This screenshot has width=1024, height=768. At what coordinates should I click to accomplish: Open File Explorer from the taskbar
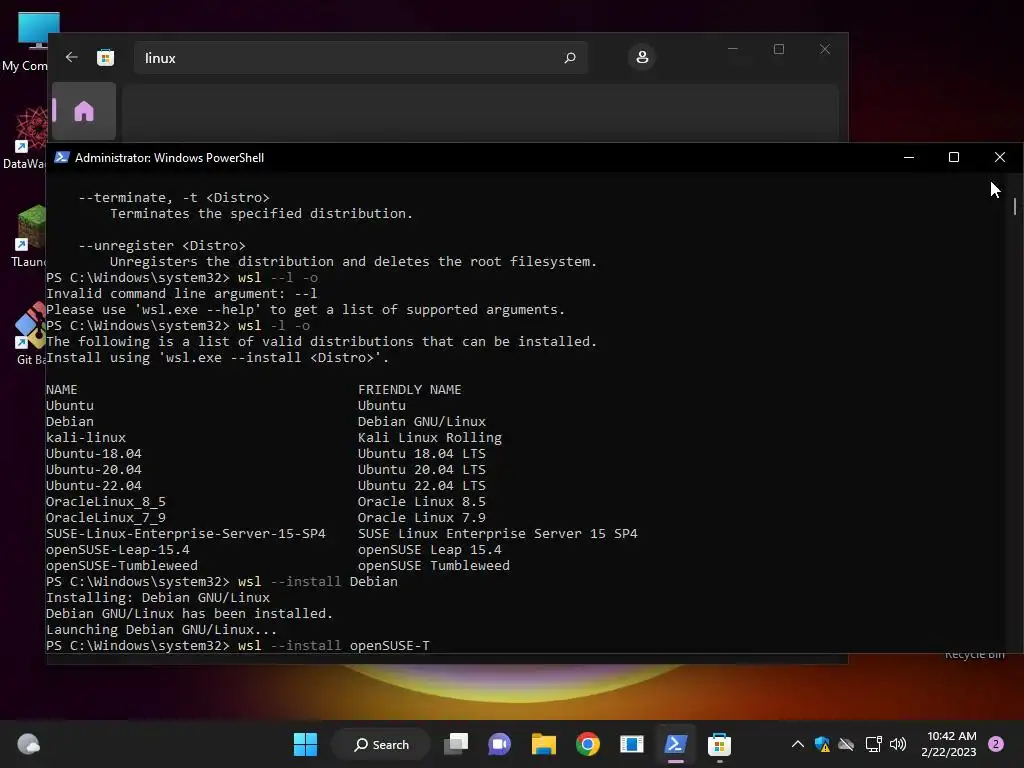(x=543, y=744)
